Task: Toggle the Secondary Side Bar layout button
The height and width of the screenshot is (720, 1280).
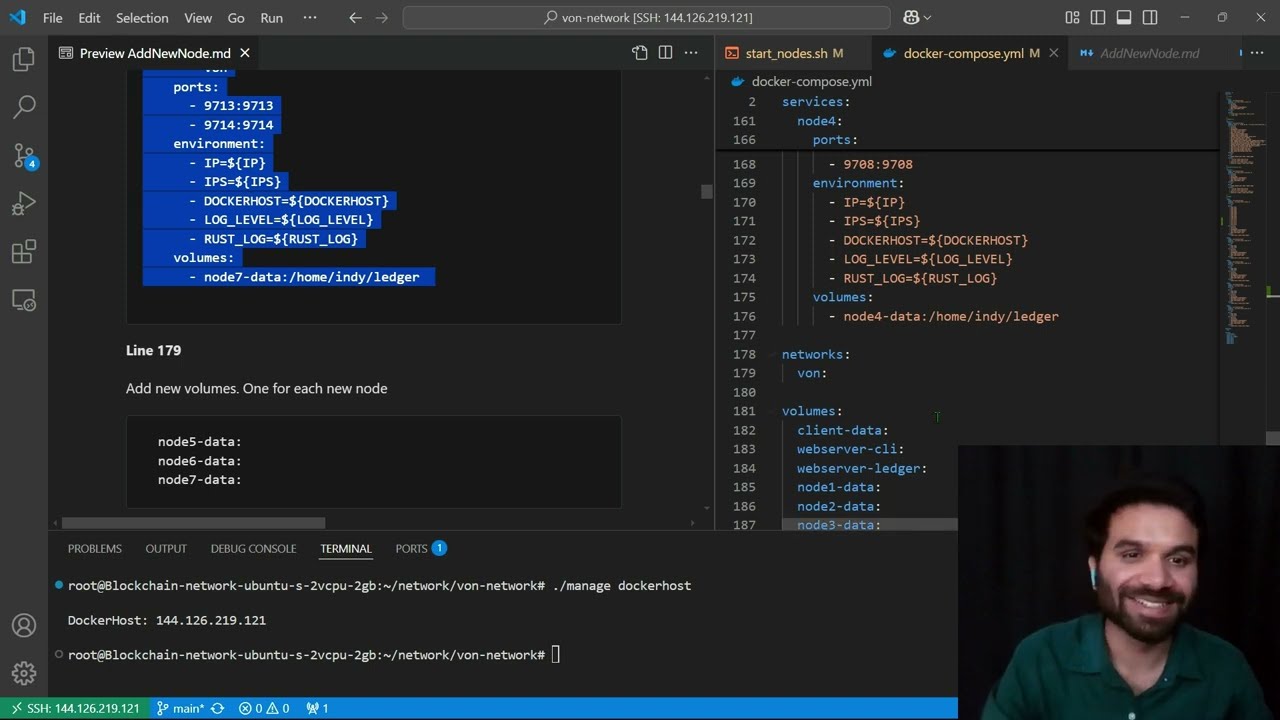Action: click(1150, 18)
